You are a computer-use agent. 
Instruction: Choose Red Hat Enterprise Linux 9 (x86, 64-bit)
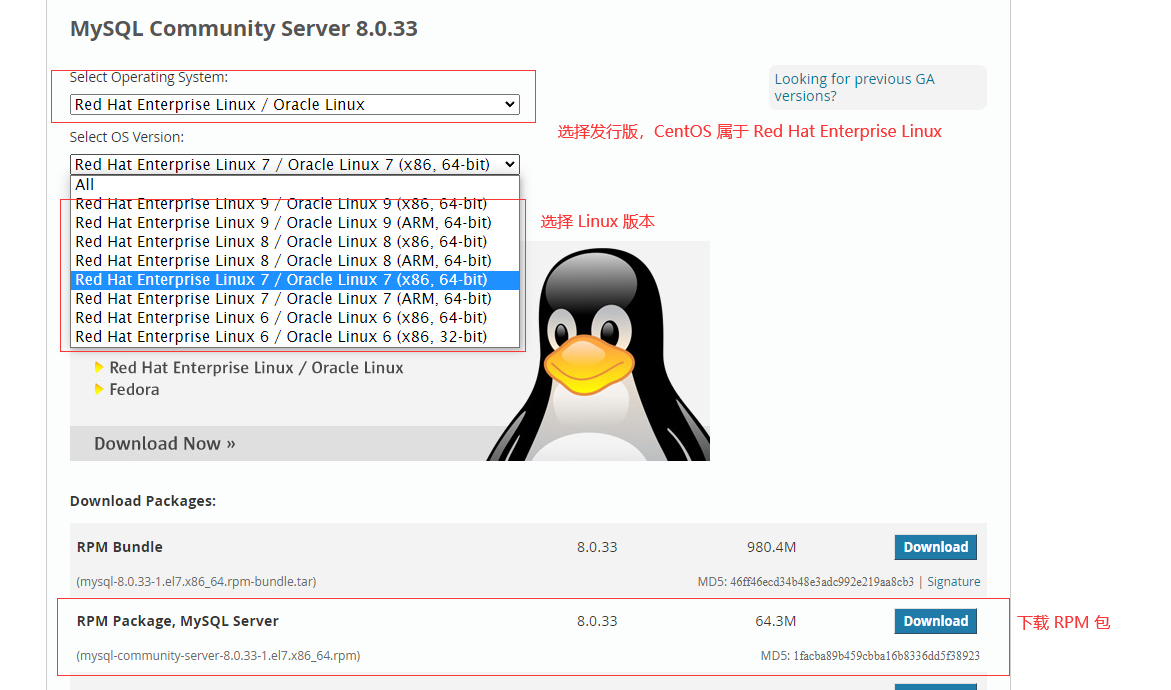(x=294, y=204)
